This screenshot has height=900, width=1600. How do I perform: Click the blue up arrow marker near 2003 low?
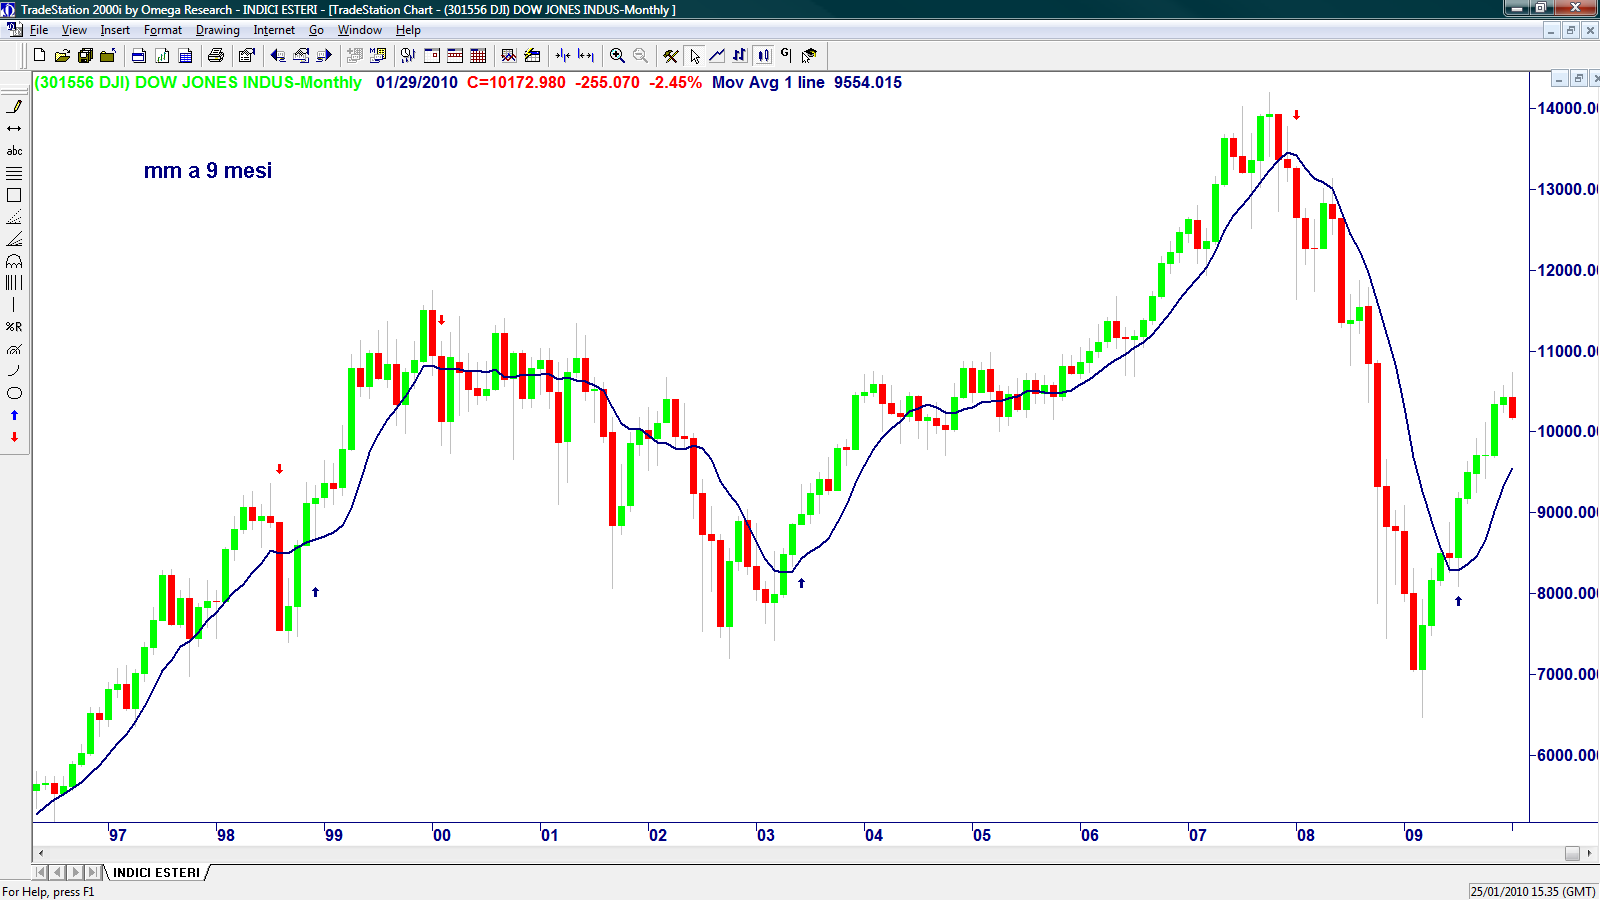(x=801, y=583)
